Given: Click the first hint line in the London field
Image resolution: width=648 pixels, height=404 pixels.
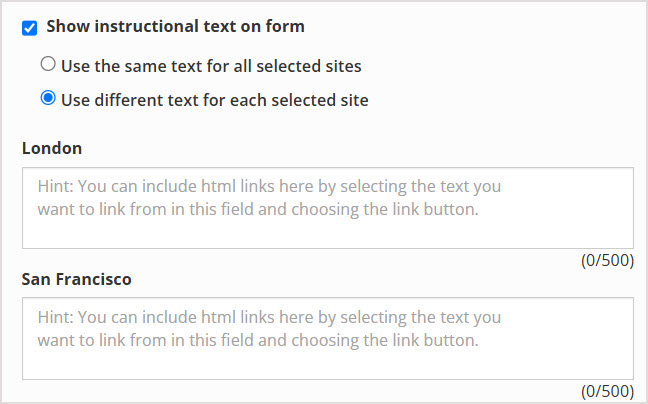Looking at the screenshot, I should [269, 186].
